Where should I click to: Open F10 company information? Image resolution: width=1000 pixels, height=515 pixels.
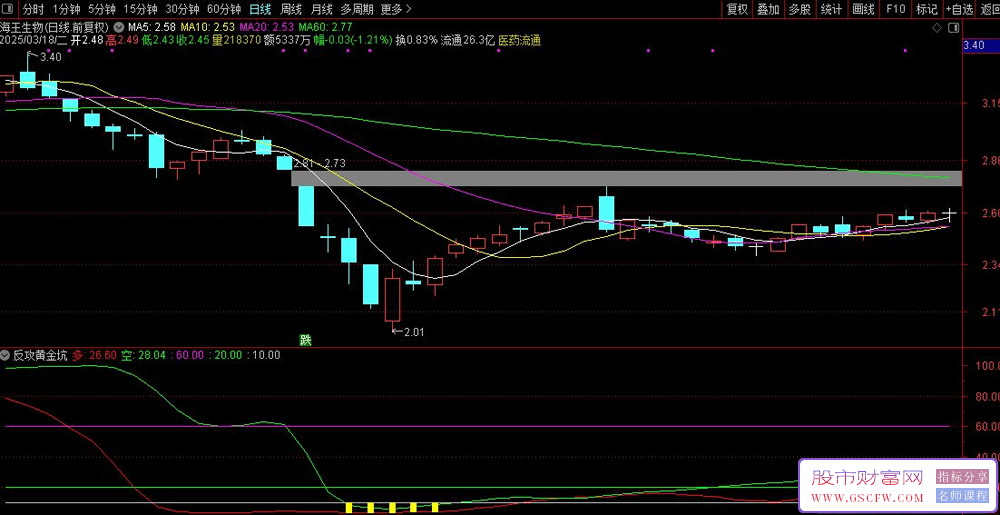coord(895,9)
